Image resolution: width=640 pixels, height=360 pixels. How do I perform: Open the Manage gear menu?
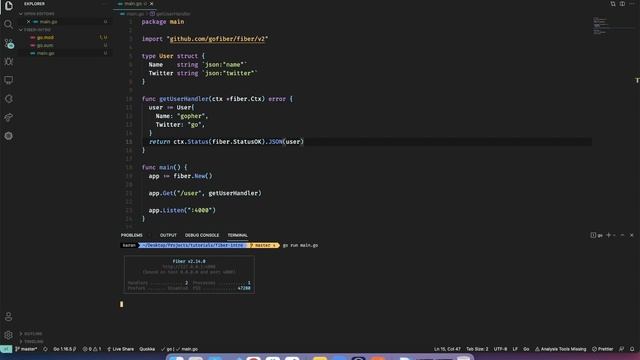9,335
